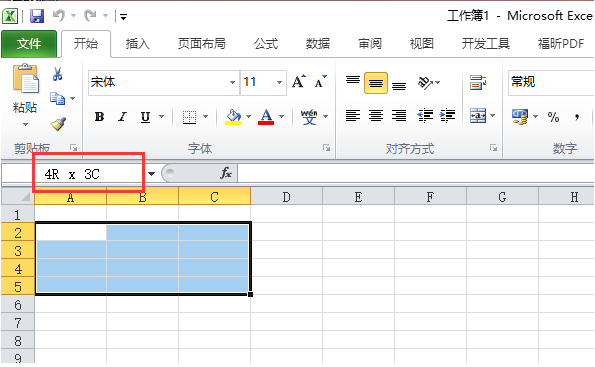Click the Copy icon
Screen dimensions: 595x367
click(x=57, y=98)
